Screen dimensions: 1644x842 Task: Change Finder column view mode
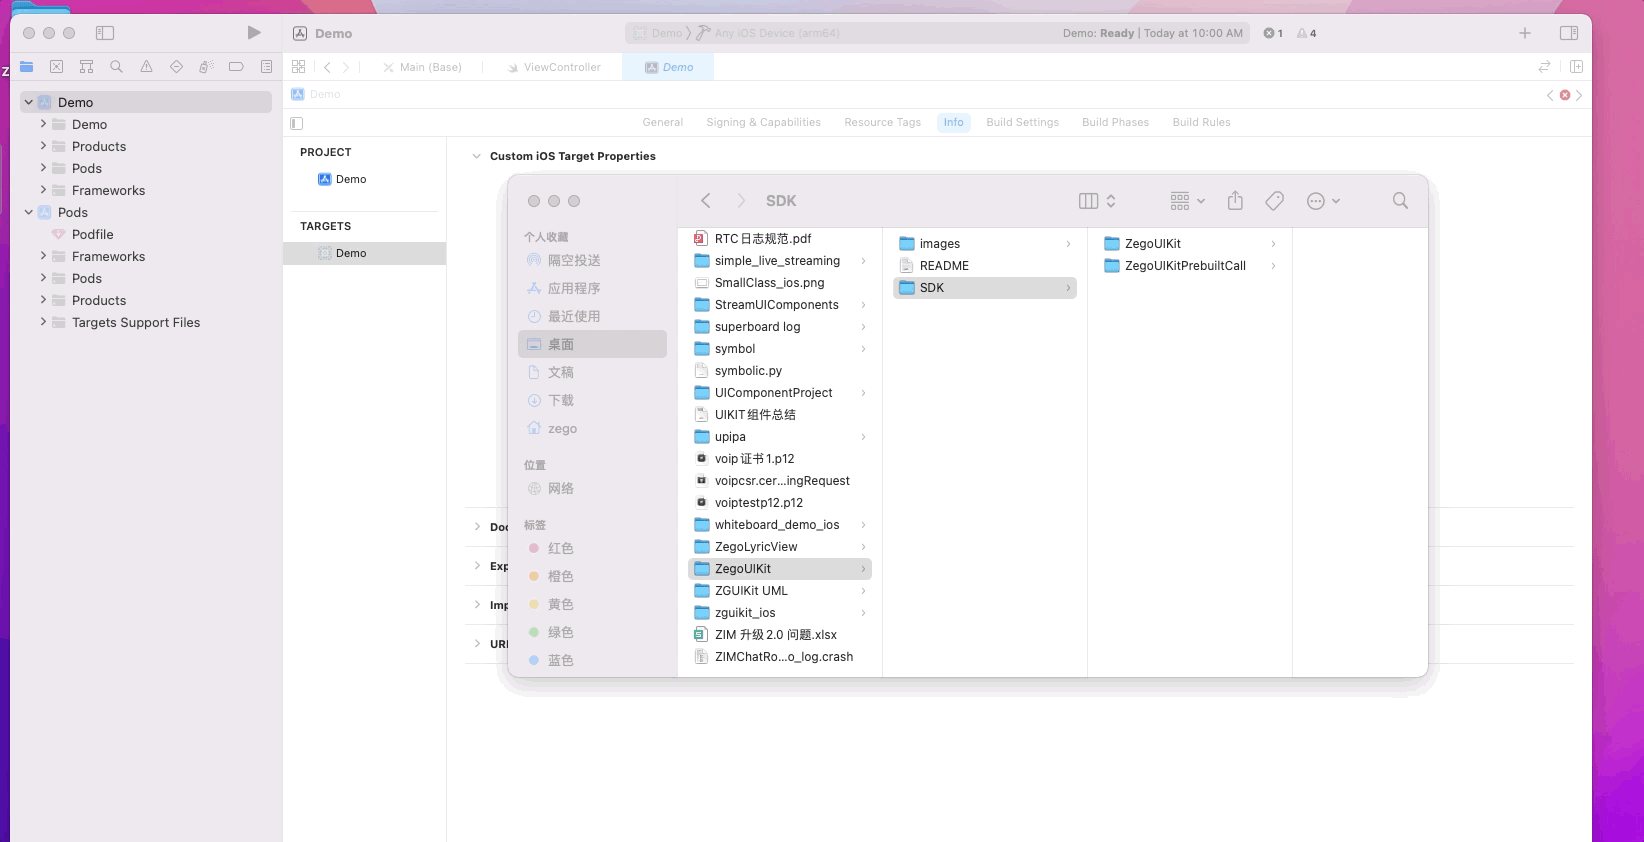[x=1097, y=201]
